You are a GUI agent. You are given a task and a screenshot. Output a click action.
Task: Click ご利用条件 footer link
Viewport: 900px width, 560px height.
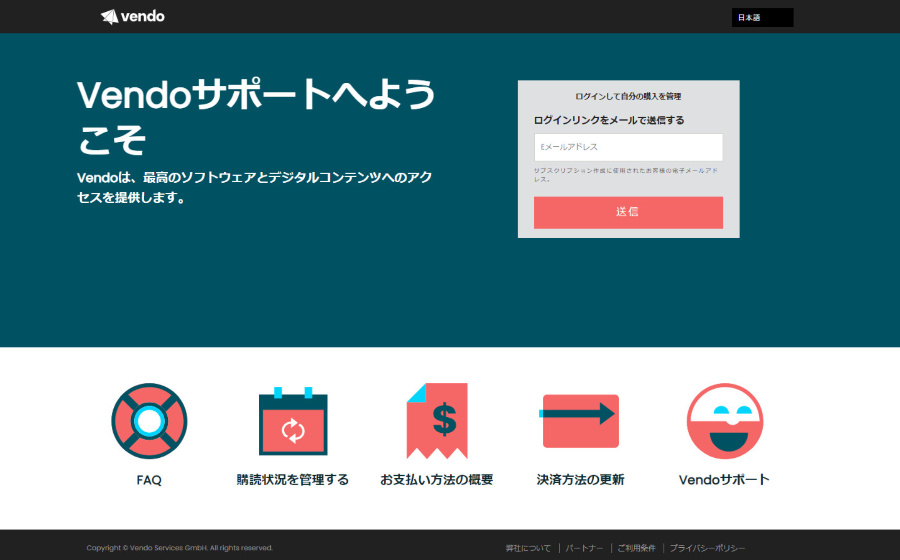click(637, 549)
